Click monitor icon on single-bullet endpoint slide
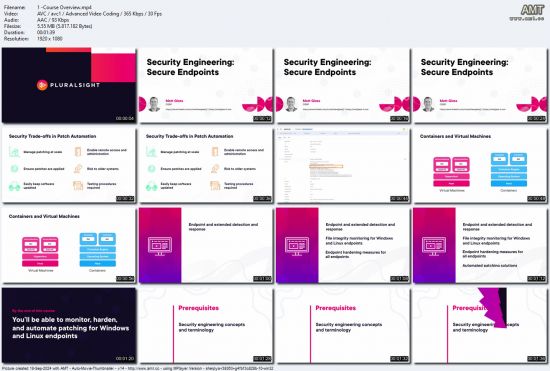Image resolution: width=550 pixels, height=371 pixels. [160, 245]
